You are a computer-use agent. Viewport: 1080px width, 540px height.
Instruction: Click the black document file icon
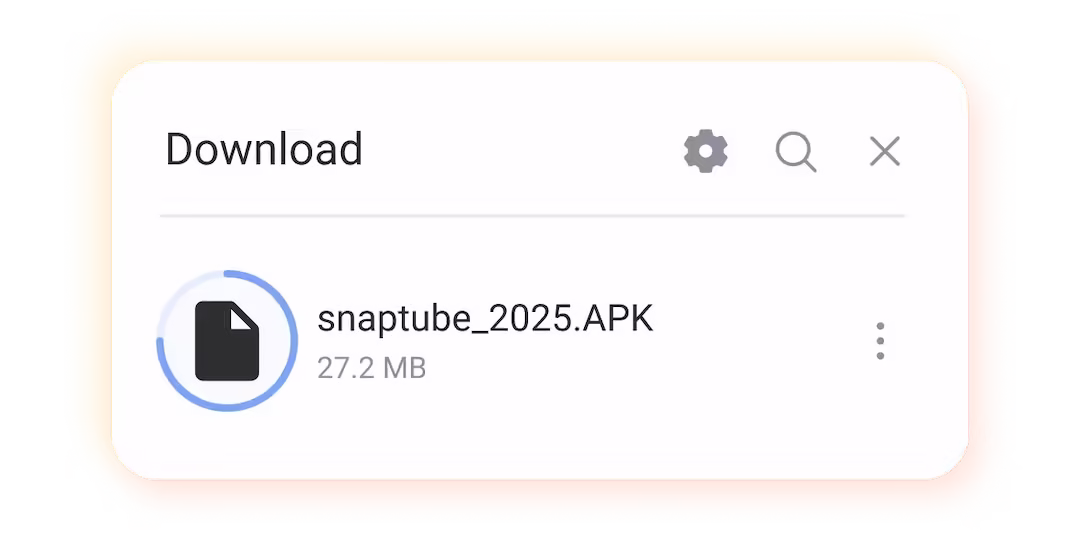point(227,341)
